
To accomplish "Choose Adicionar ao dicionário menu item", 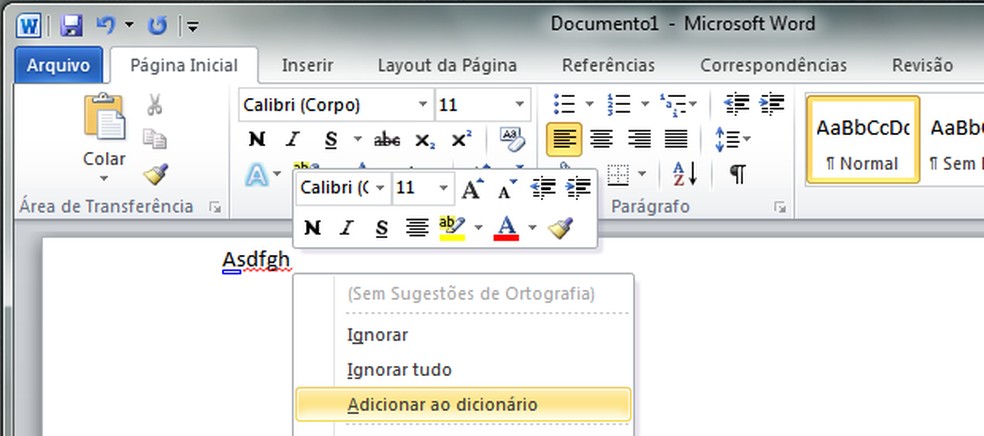I will coord(463,405).
